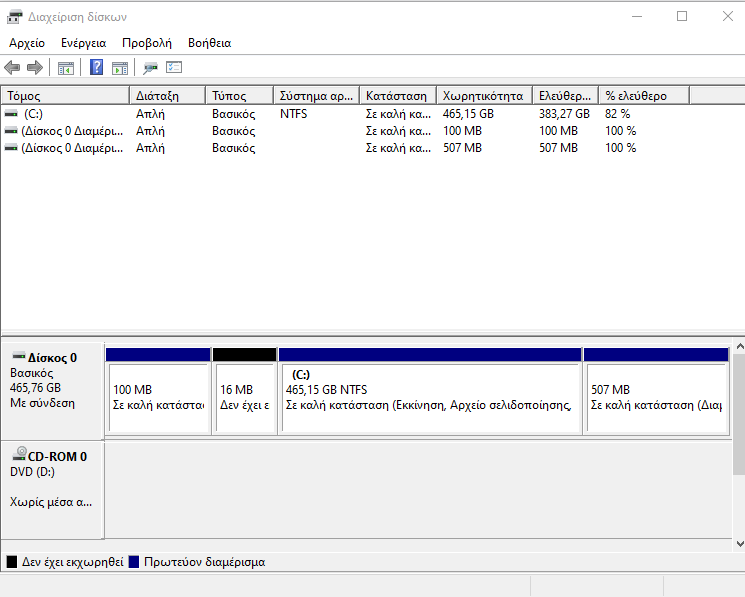Click the show/hide console tree icon
Screen dimensions: 745x597
[66, 68]
